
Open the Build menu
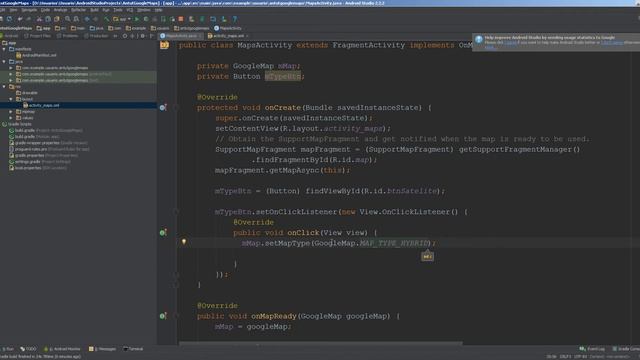[x=94, y=10]
